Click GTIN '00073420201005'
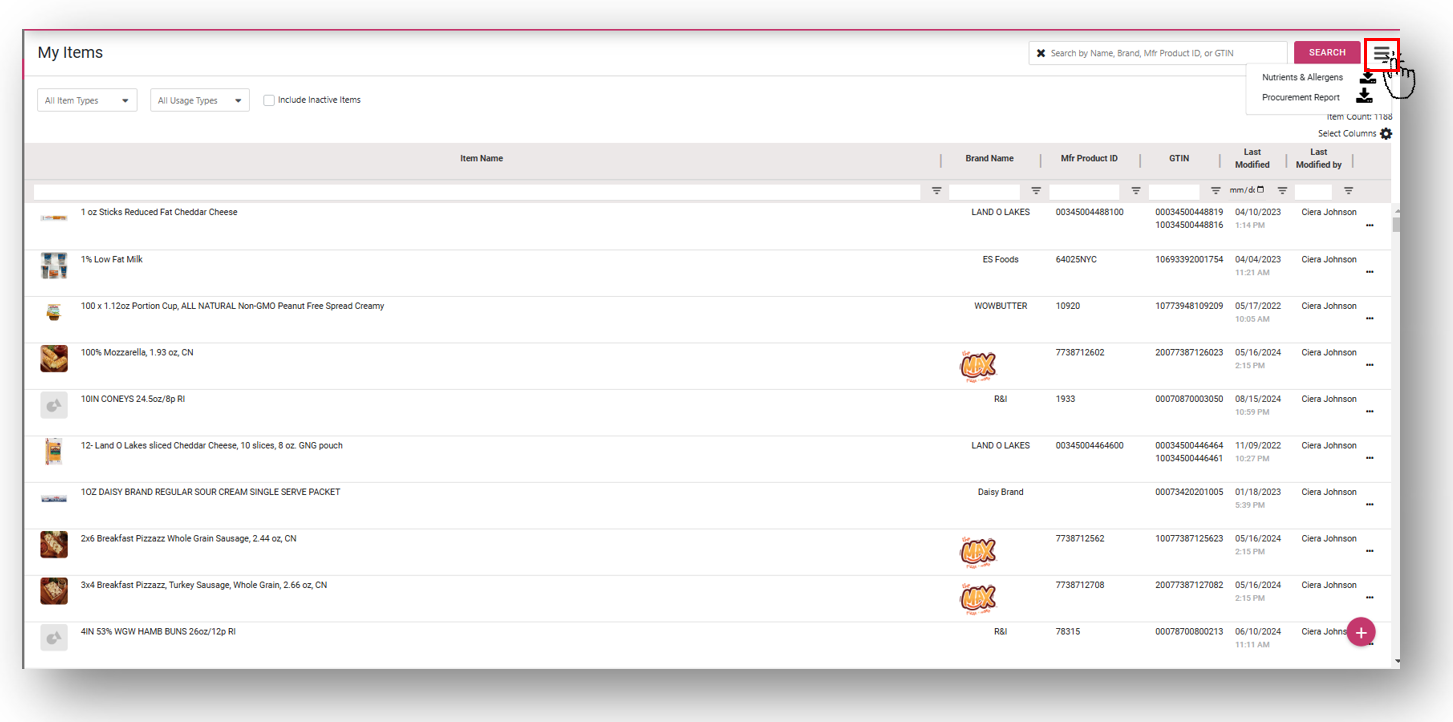This screenshot has height=722, width=1453. 1189,492
